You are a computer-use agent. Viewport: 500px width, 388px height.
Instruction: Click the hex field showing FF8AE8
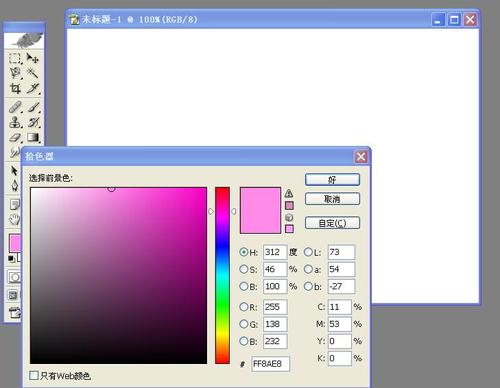pos(270,364)
